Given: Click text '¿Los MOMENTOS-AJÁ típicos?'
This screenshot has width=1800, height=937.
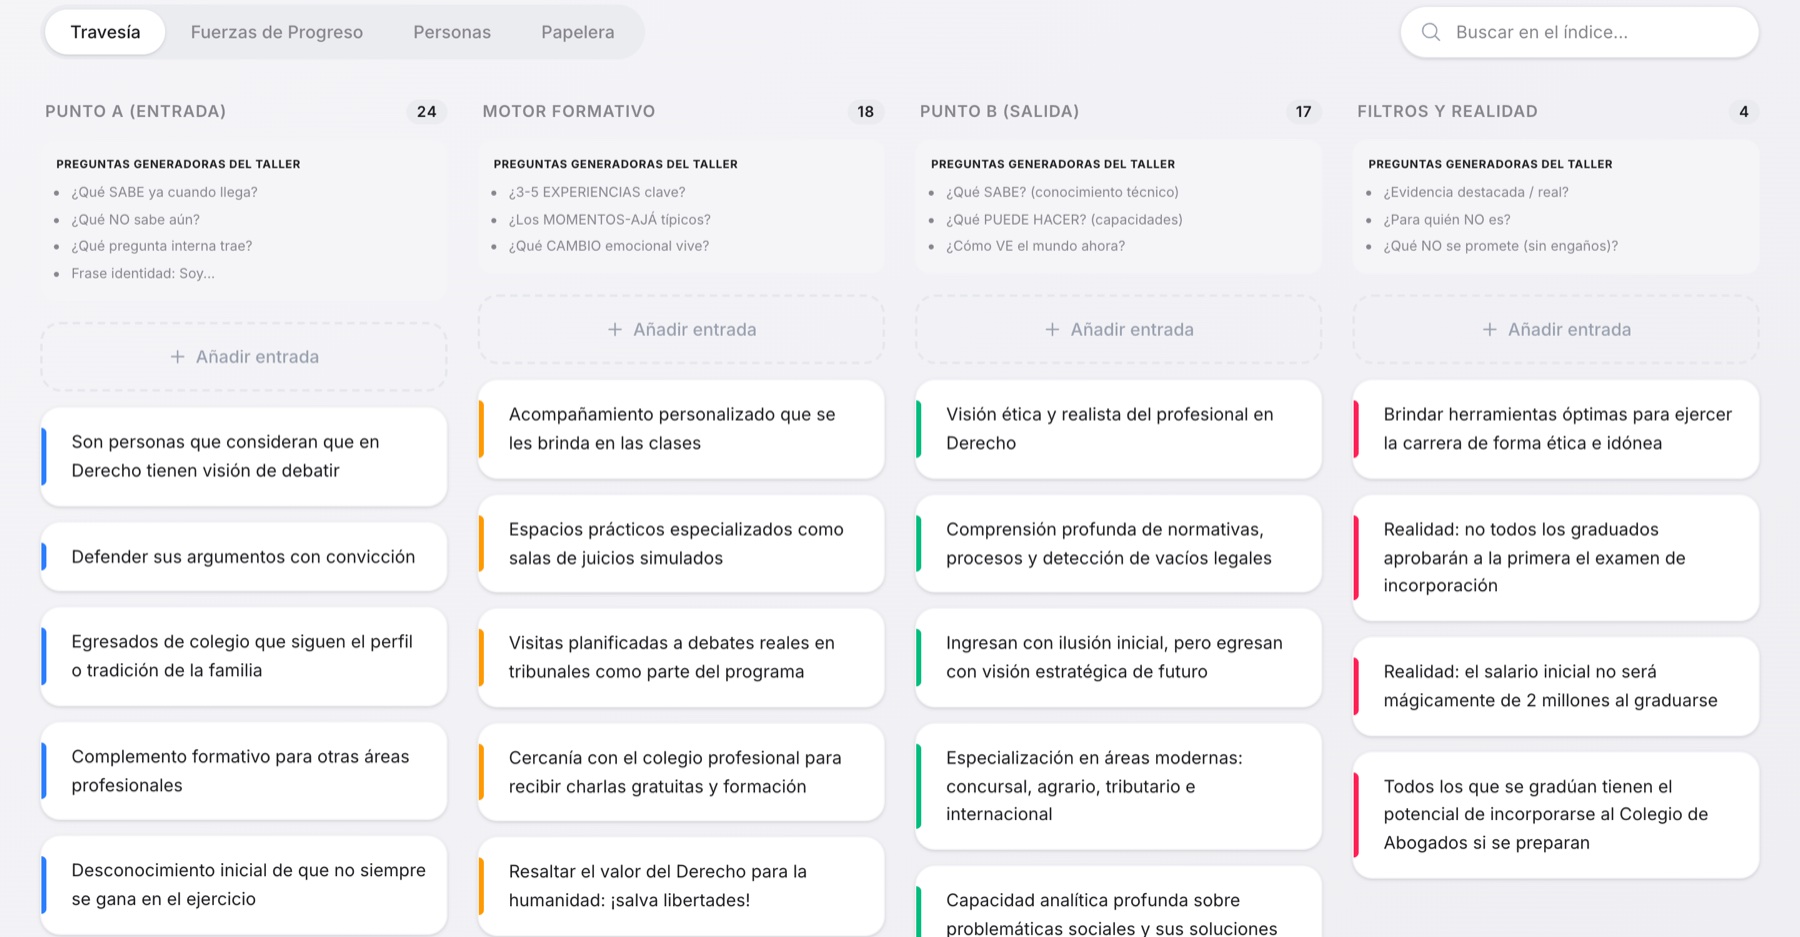Looking at the screenshot, I should [x=609, y=219].
